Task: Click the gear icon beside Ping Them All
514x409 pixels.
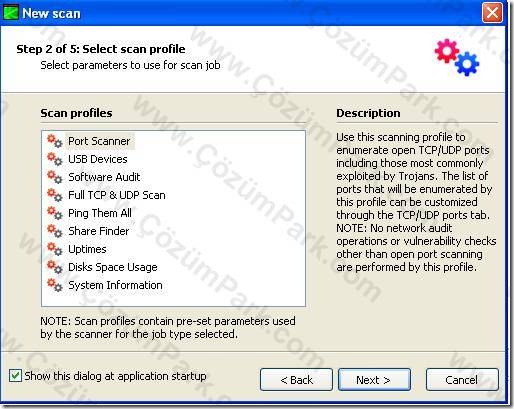Action: point(55,213)
